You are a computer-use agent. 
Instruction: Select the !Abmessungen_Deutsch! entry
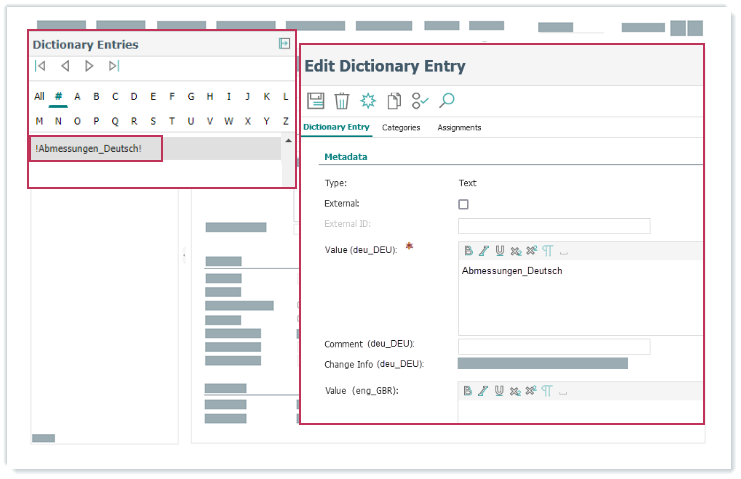[x=89, y=149]
